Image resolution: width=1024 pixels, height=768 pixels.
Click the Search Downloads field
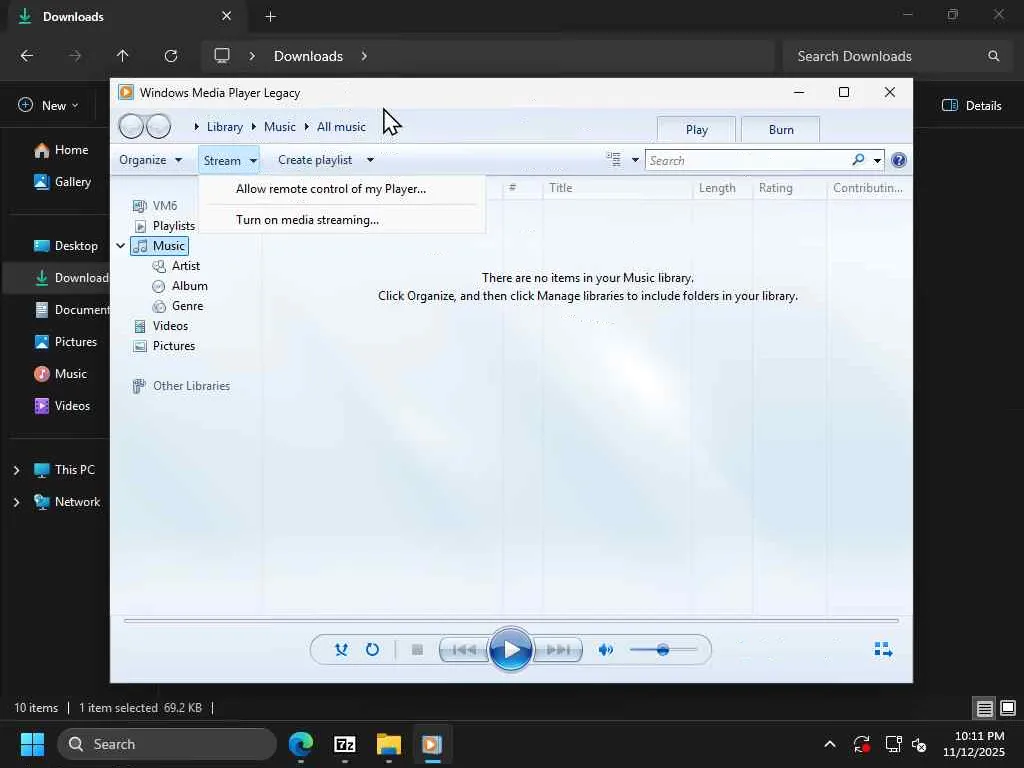(898, 56)
